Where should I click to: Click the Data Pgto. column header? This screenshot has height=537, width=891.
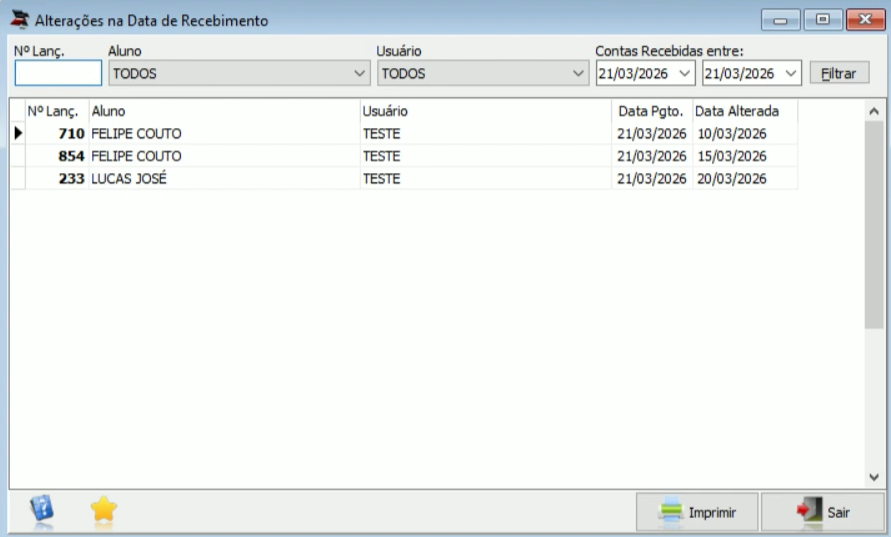[652, 111]
